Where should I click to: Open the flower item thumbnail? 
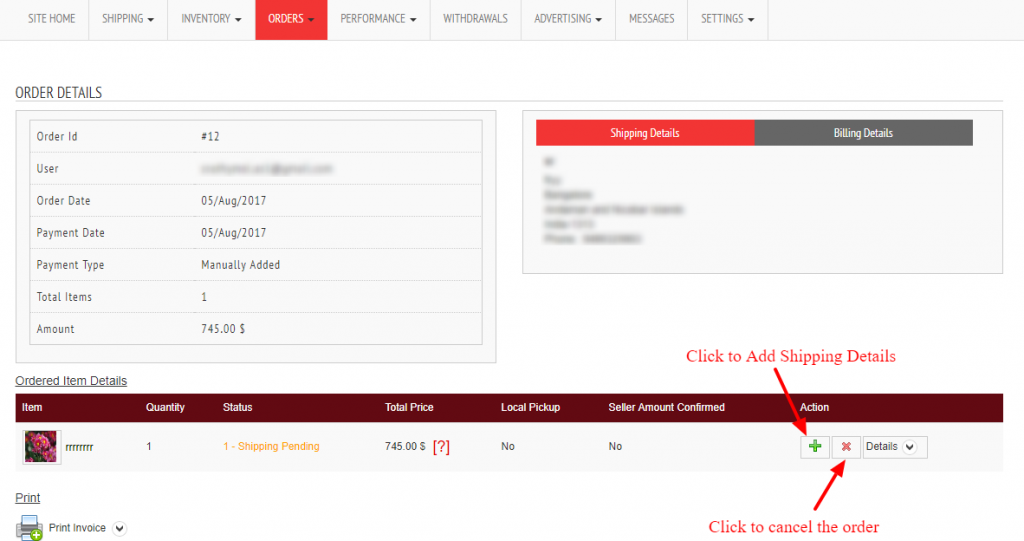pyautogui.click(x=41, y=447)
